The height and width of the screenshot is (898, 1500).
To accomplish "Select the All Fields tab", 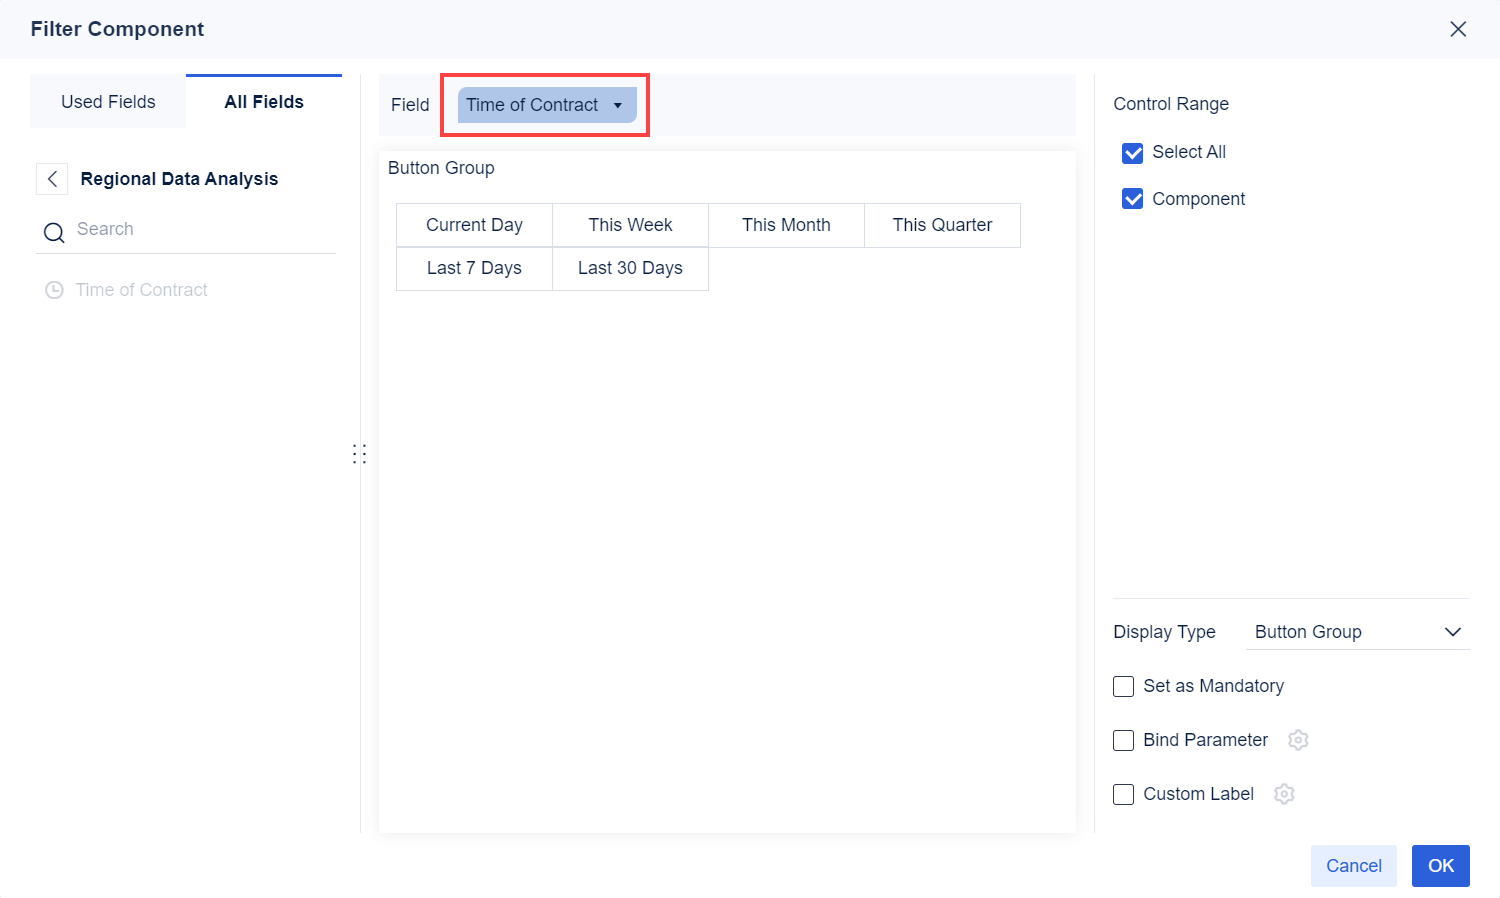I will [x=264, y=101].
